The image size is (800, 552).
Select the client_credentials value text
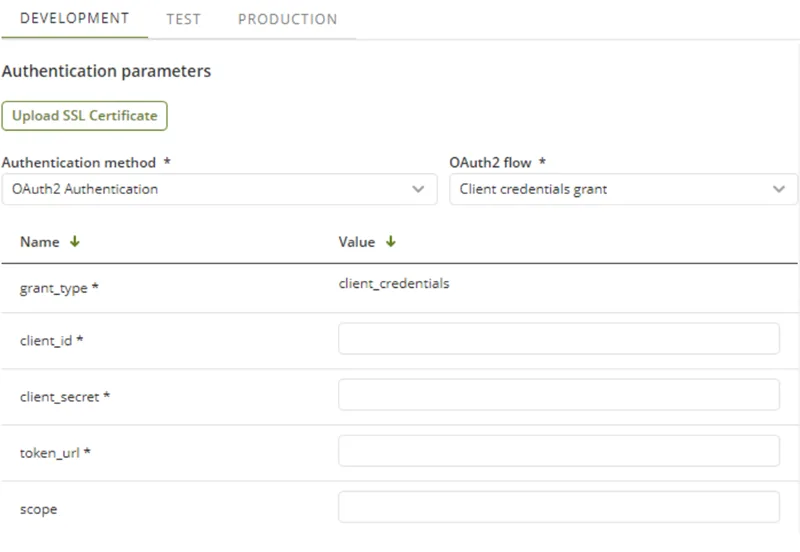point(394,284)
